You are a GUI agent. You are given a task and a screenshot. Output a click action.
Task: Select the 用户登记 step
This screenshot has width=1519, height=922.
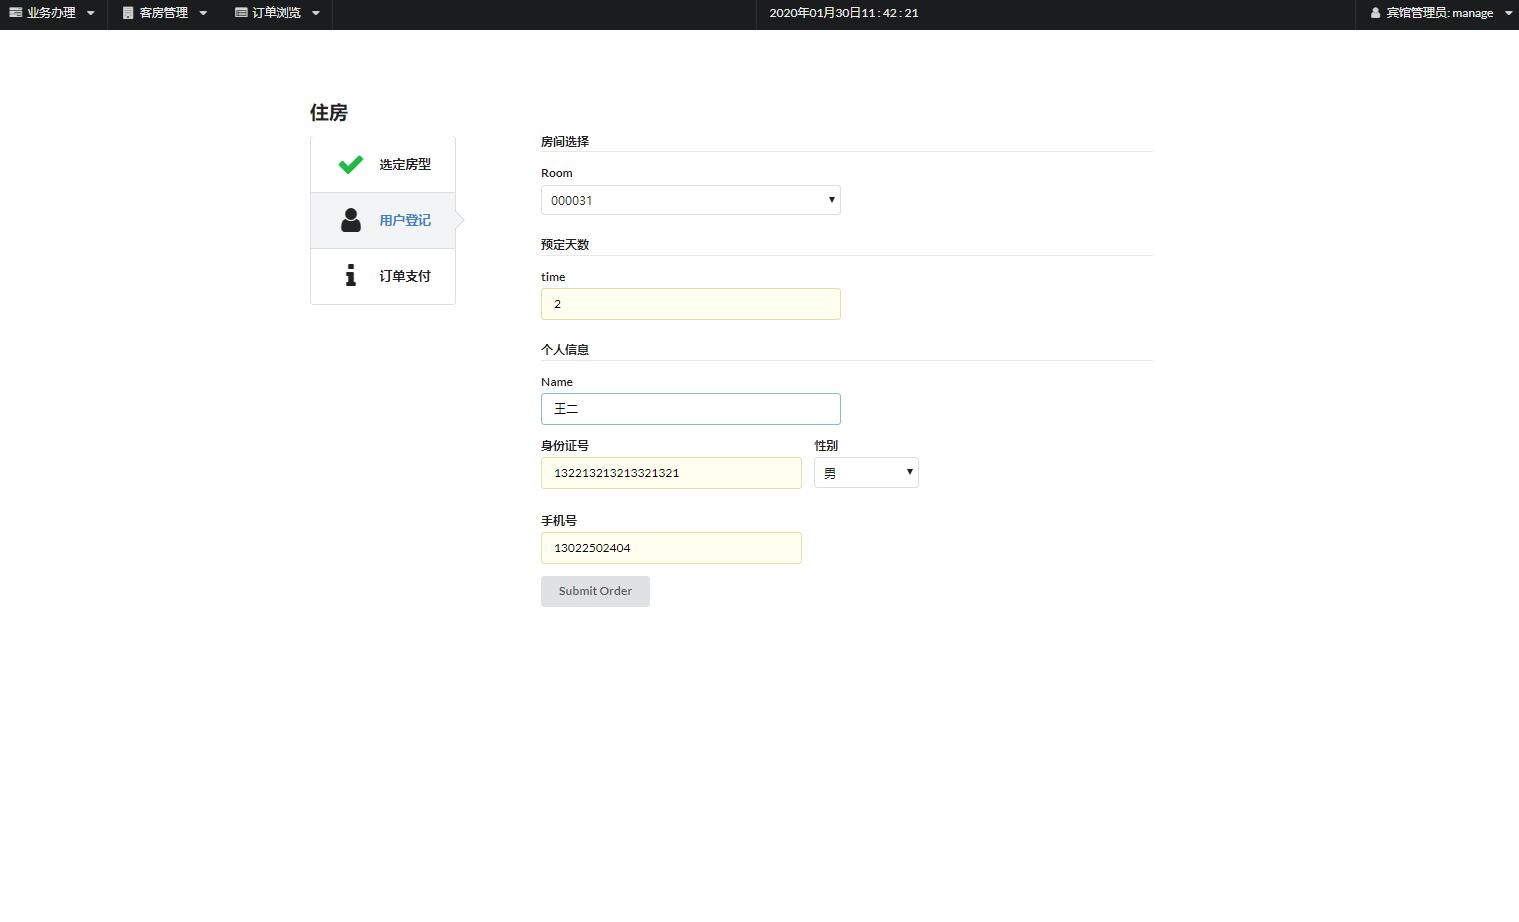click(383, 220)
